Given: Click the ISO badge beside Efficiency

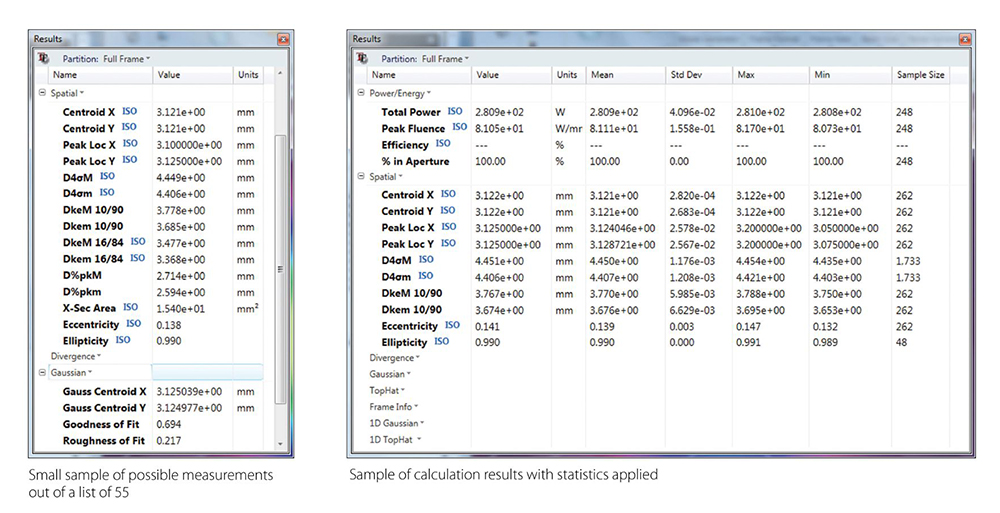Looking at the screenshot, I should 444,144.
